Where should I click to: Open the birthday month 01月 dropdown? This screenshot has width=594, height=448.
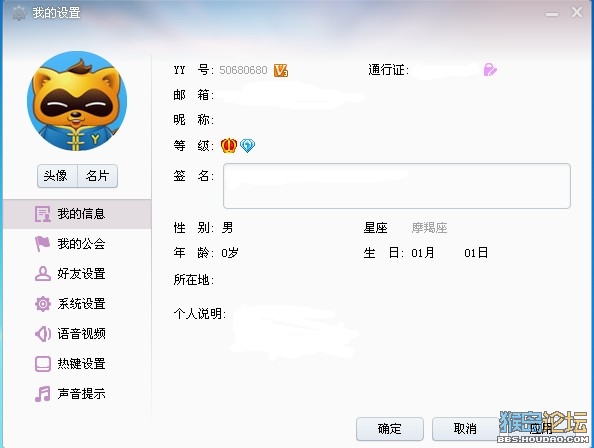point(423,253)
